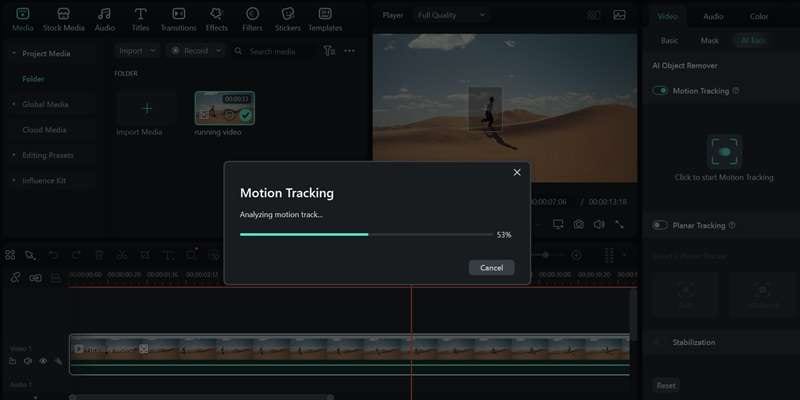Open the Import dropdown

tap(137, 51)
